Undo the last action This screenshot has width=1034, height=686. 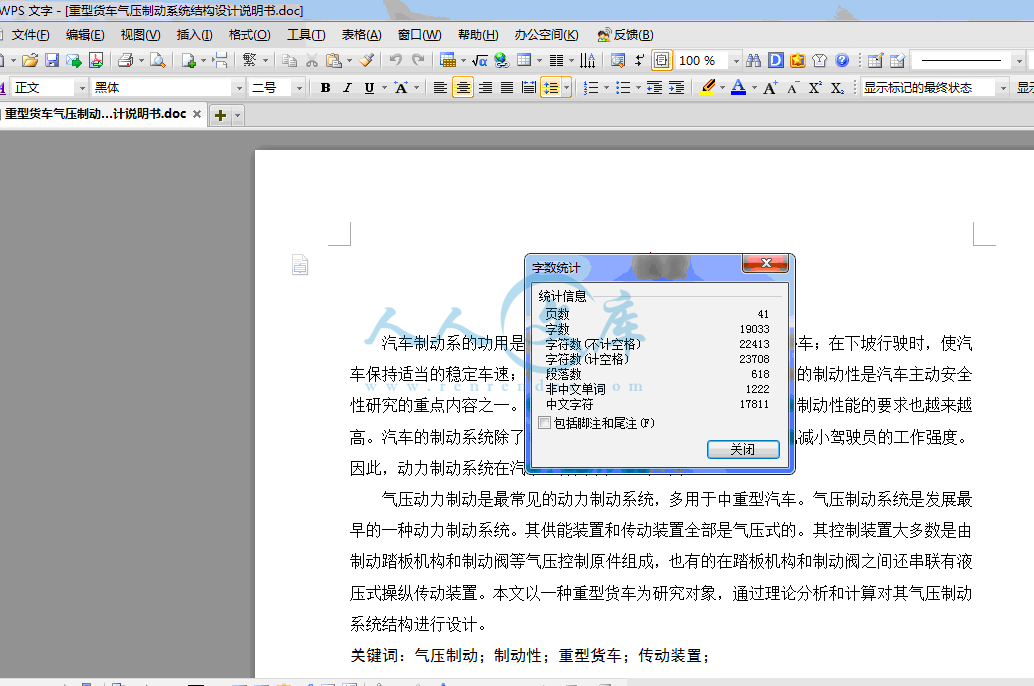pos(395,61)
